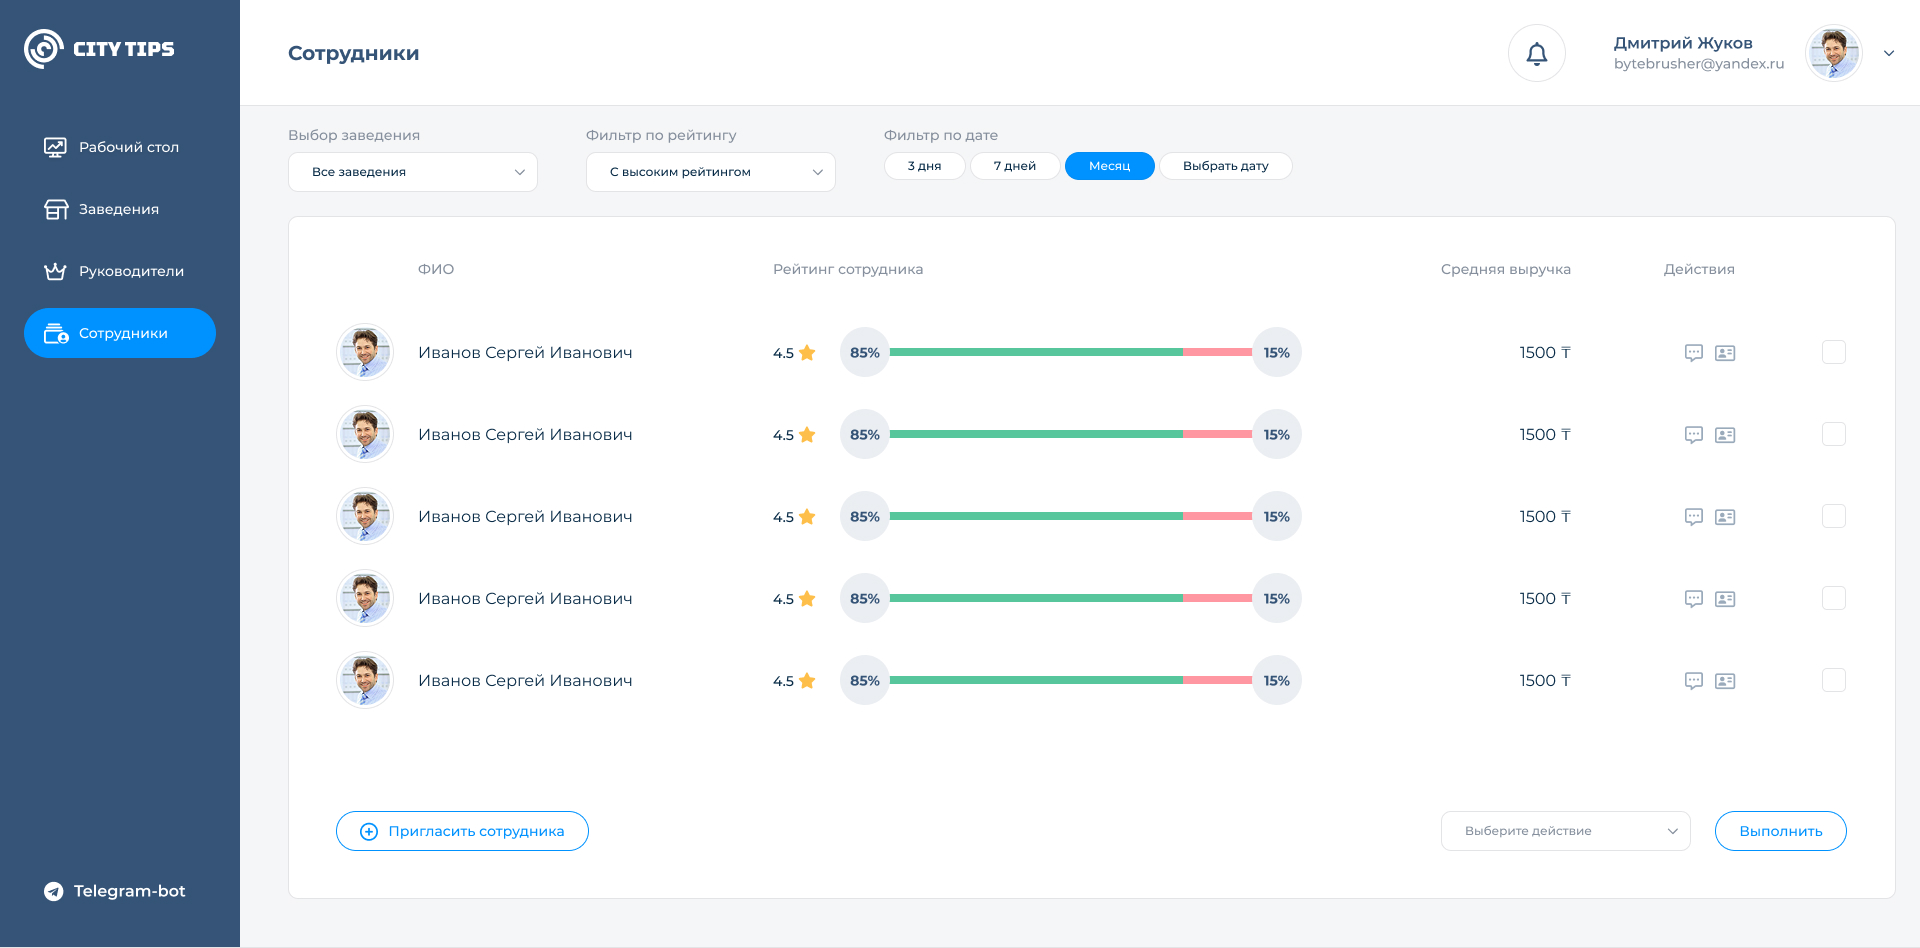Screen dimensions: 1920x948
Task: Open message icon in second employee row
Action: point(1694,435)
